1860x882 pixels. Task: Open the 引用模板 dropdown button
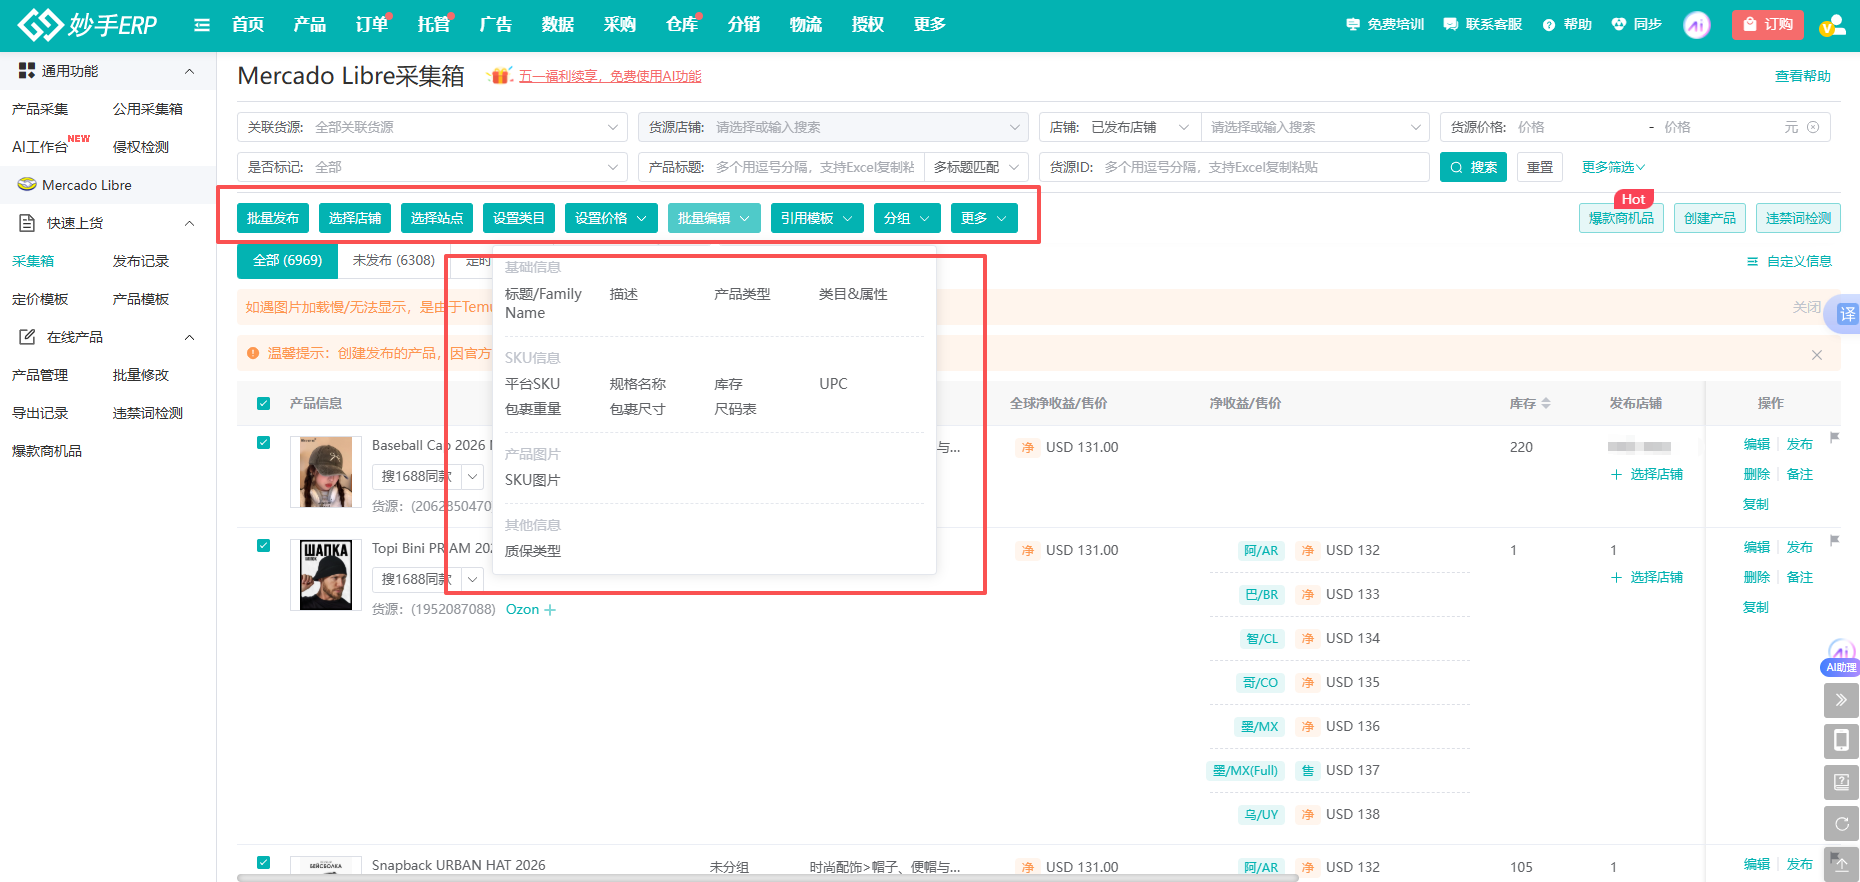(817, 218)
